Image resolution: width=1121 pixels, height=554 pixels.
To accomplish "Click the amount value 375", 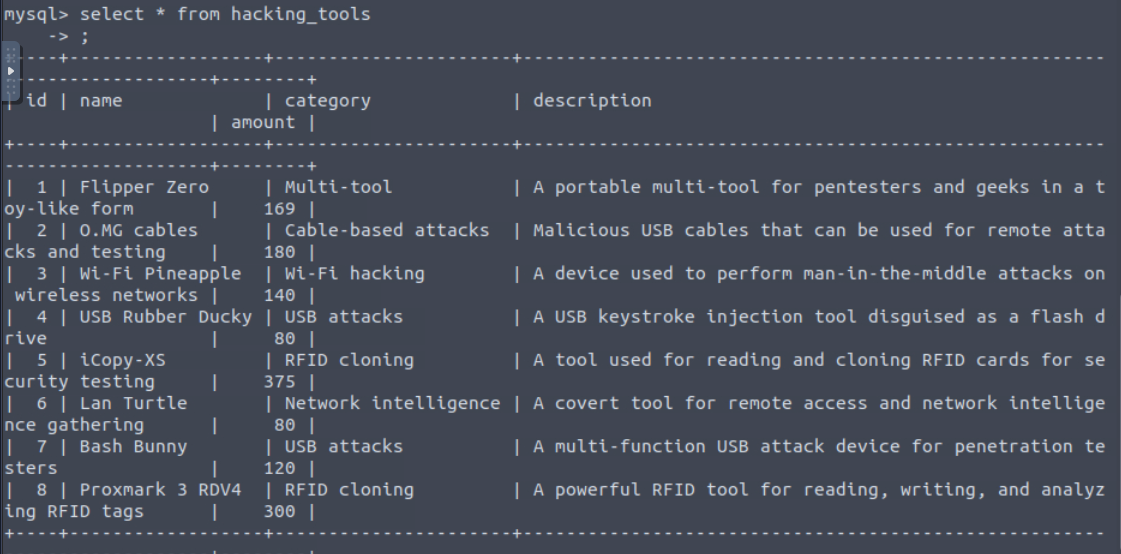I will pyautogui.click(x=279, y=382).
